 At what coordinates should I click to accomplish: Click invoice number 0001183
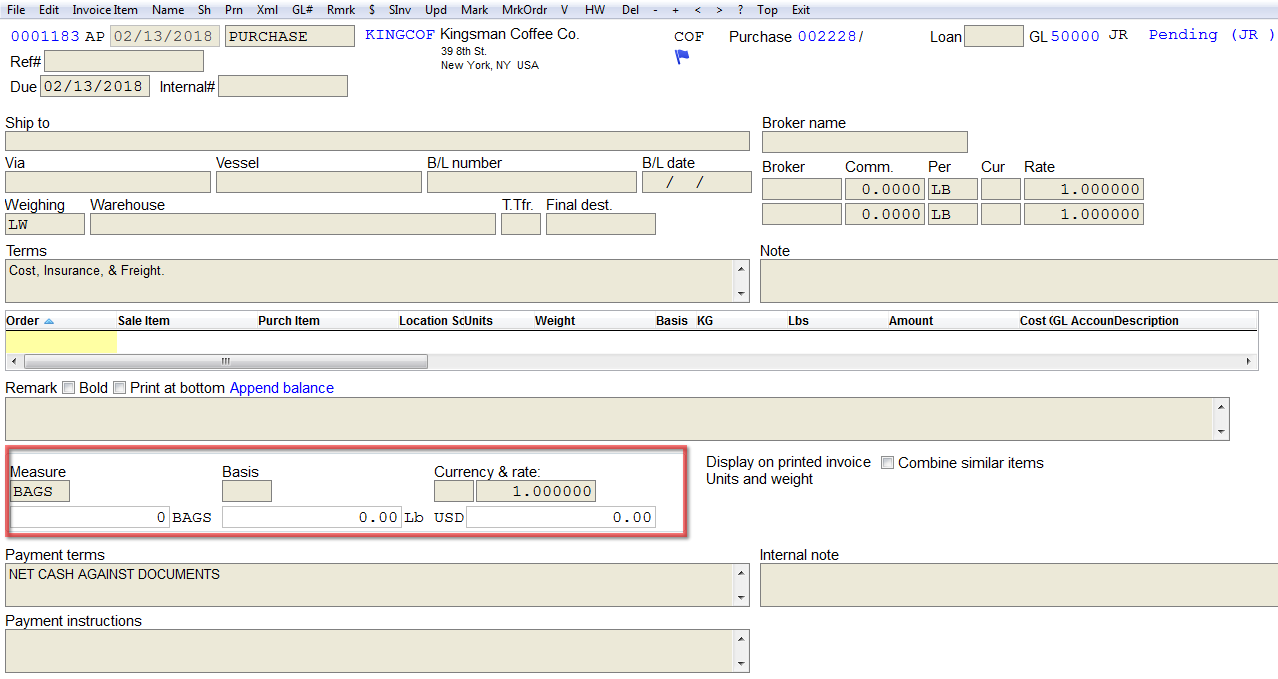pyautogui.click(x=45, y=36)
